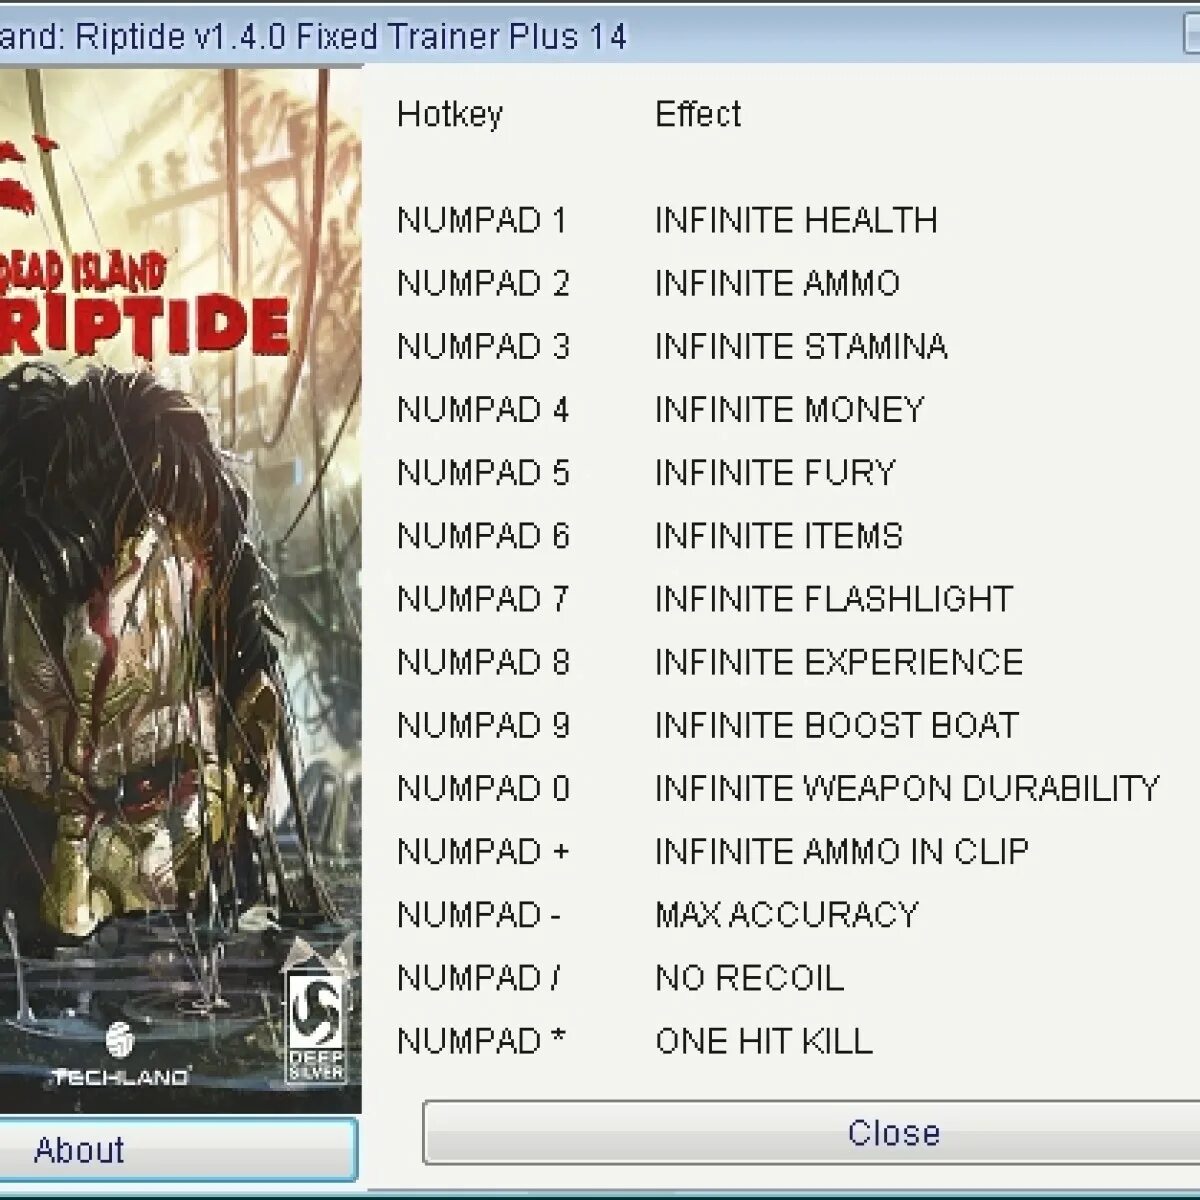Viewport: 1200px width, 1200px height.
Task: Click the Close button
Action: [x=811, y=1133]
